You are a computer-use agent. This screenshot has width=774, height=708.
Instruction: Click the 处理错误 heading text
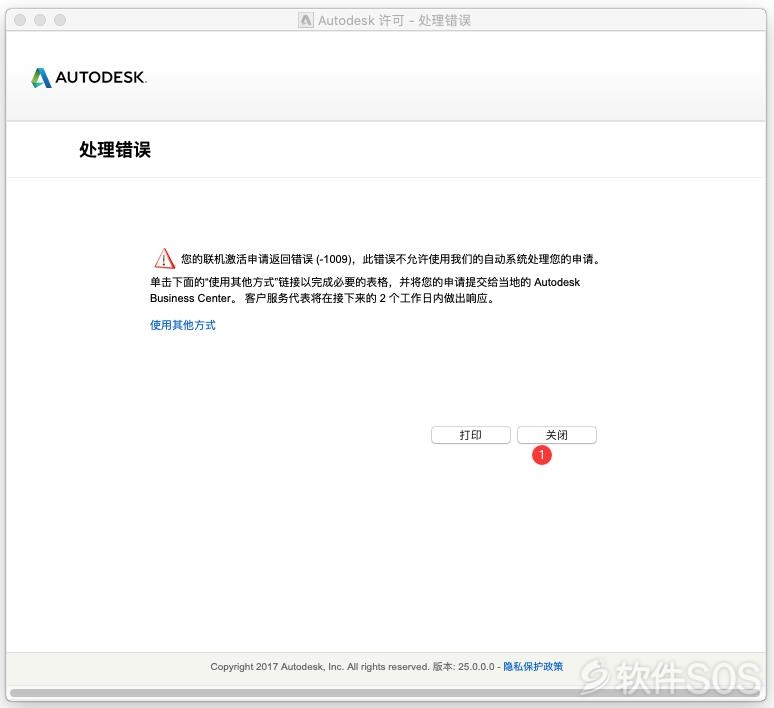pos(115,150)
